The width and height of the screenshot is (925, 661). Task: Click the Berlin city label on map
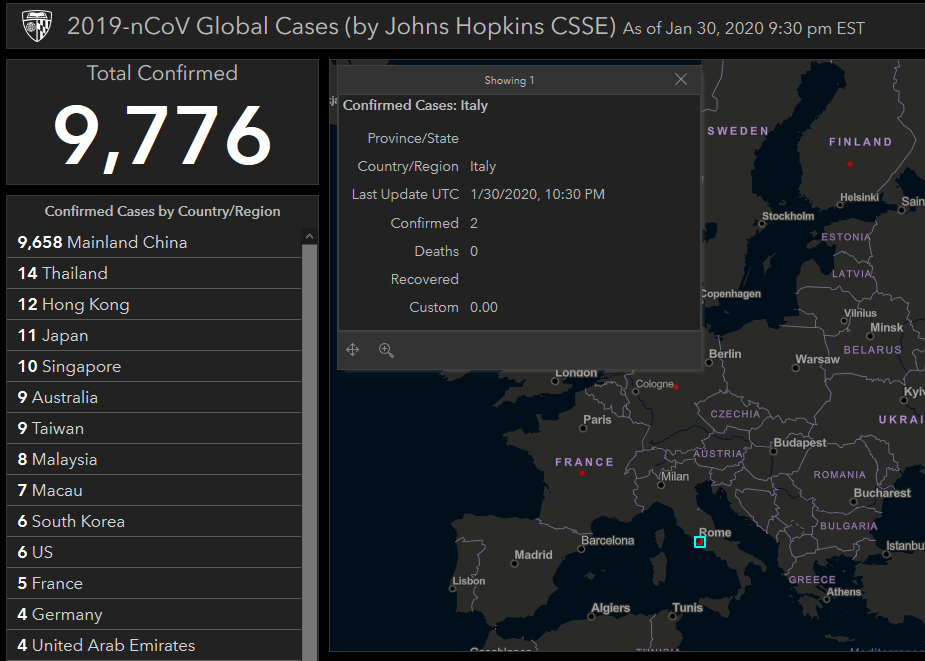[724, 354]
